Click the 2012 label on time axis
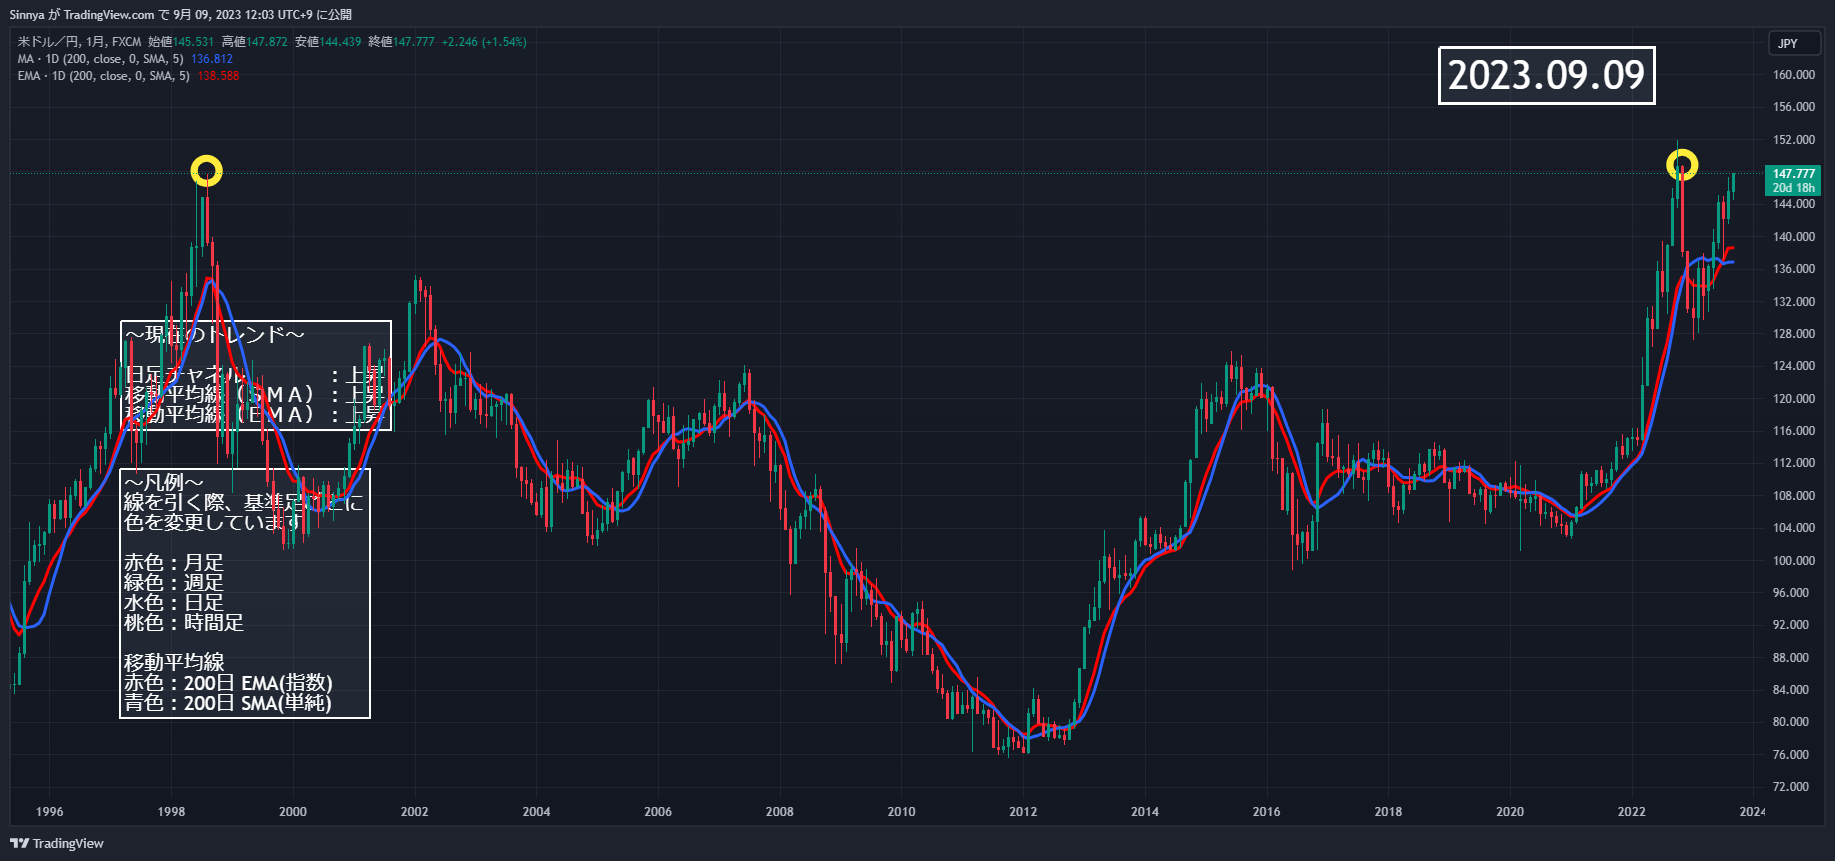Image resolution: width=1835 pixels, height=861 pixels. pyautogui.click(x=1023, y=812)
